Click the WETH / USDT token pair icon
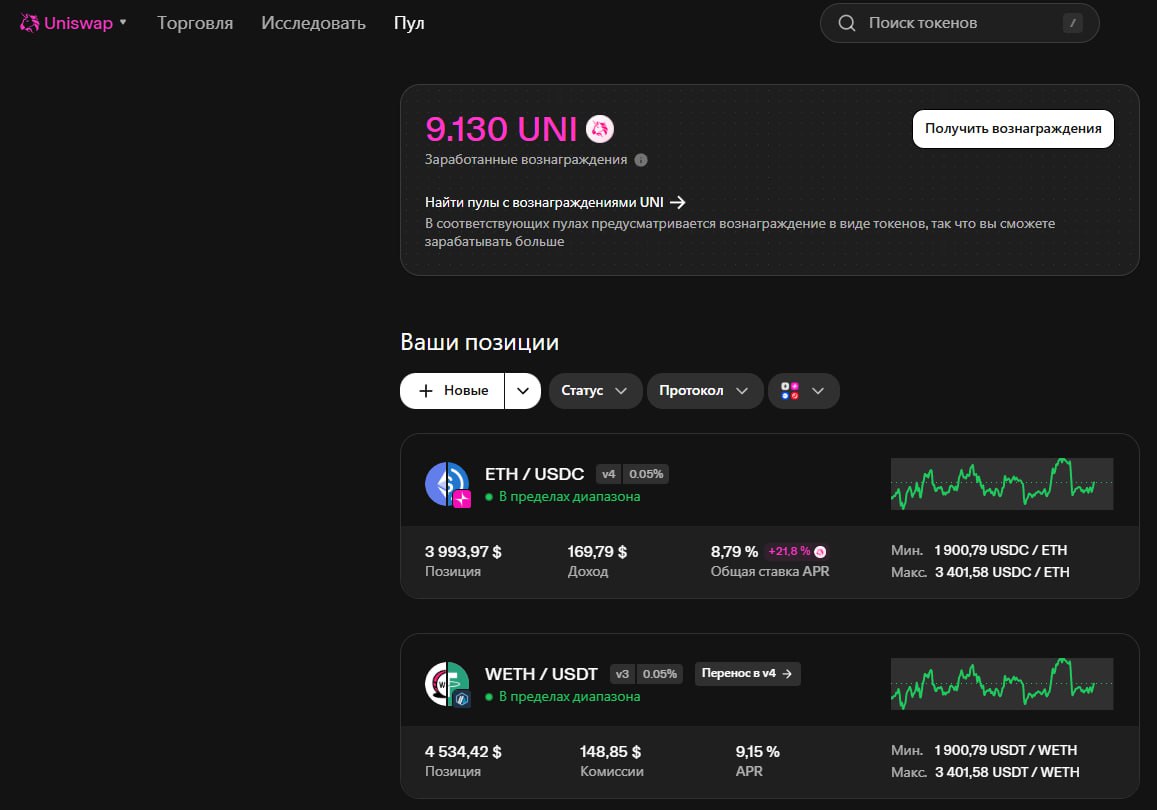 (x=447, y=685)
